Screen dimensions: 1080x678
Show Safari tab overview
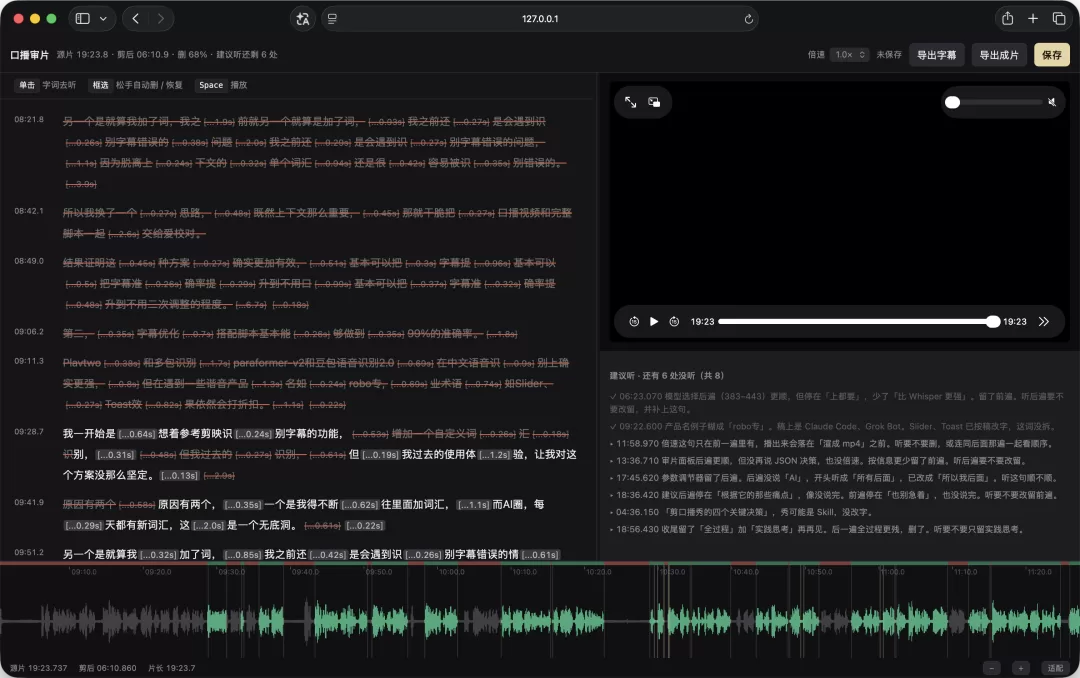coord(1059,19)
